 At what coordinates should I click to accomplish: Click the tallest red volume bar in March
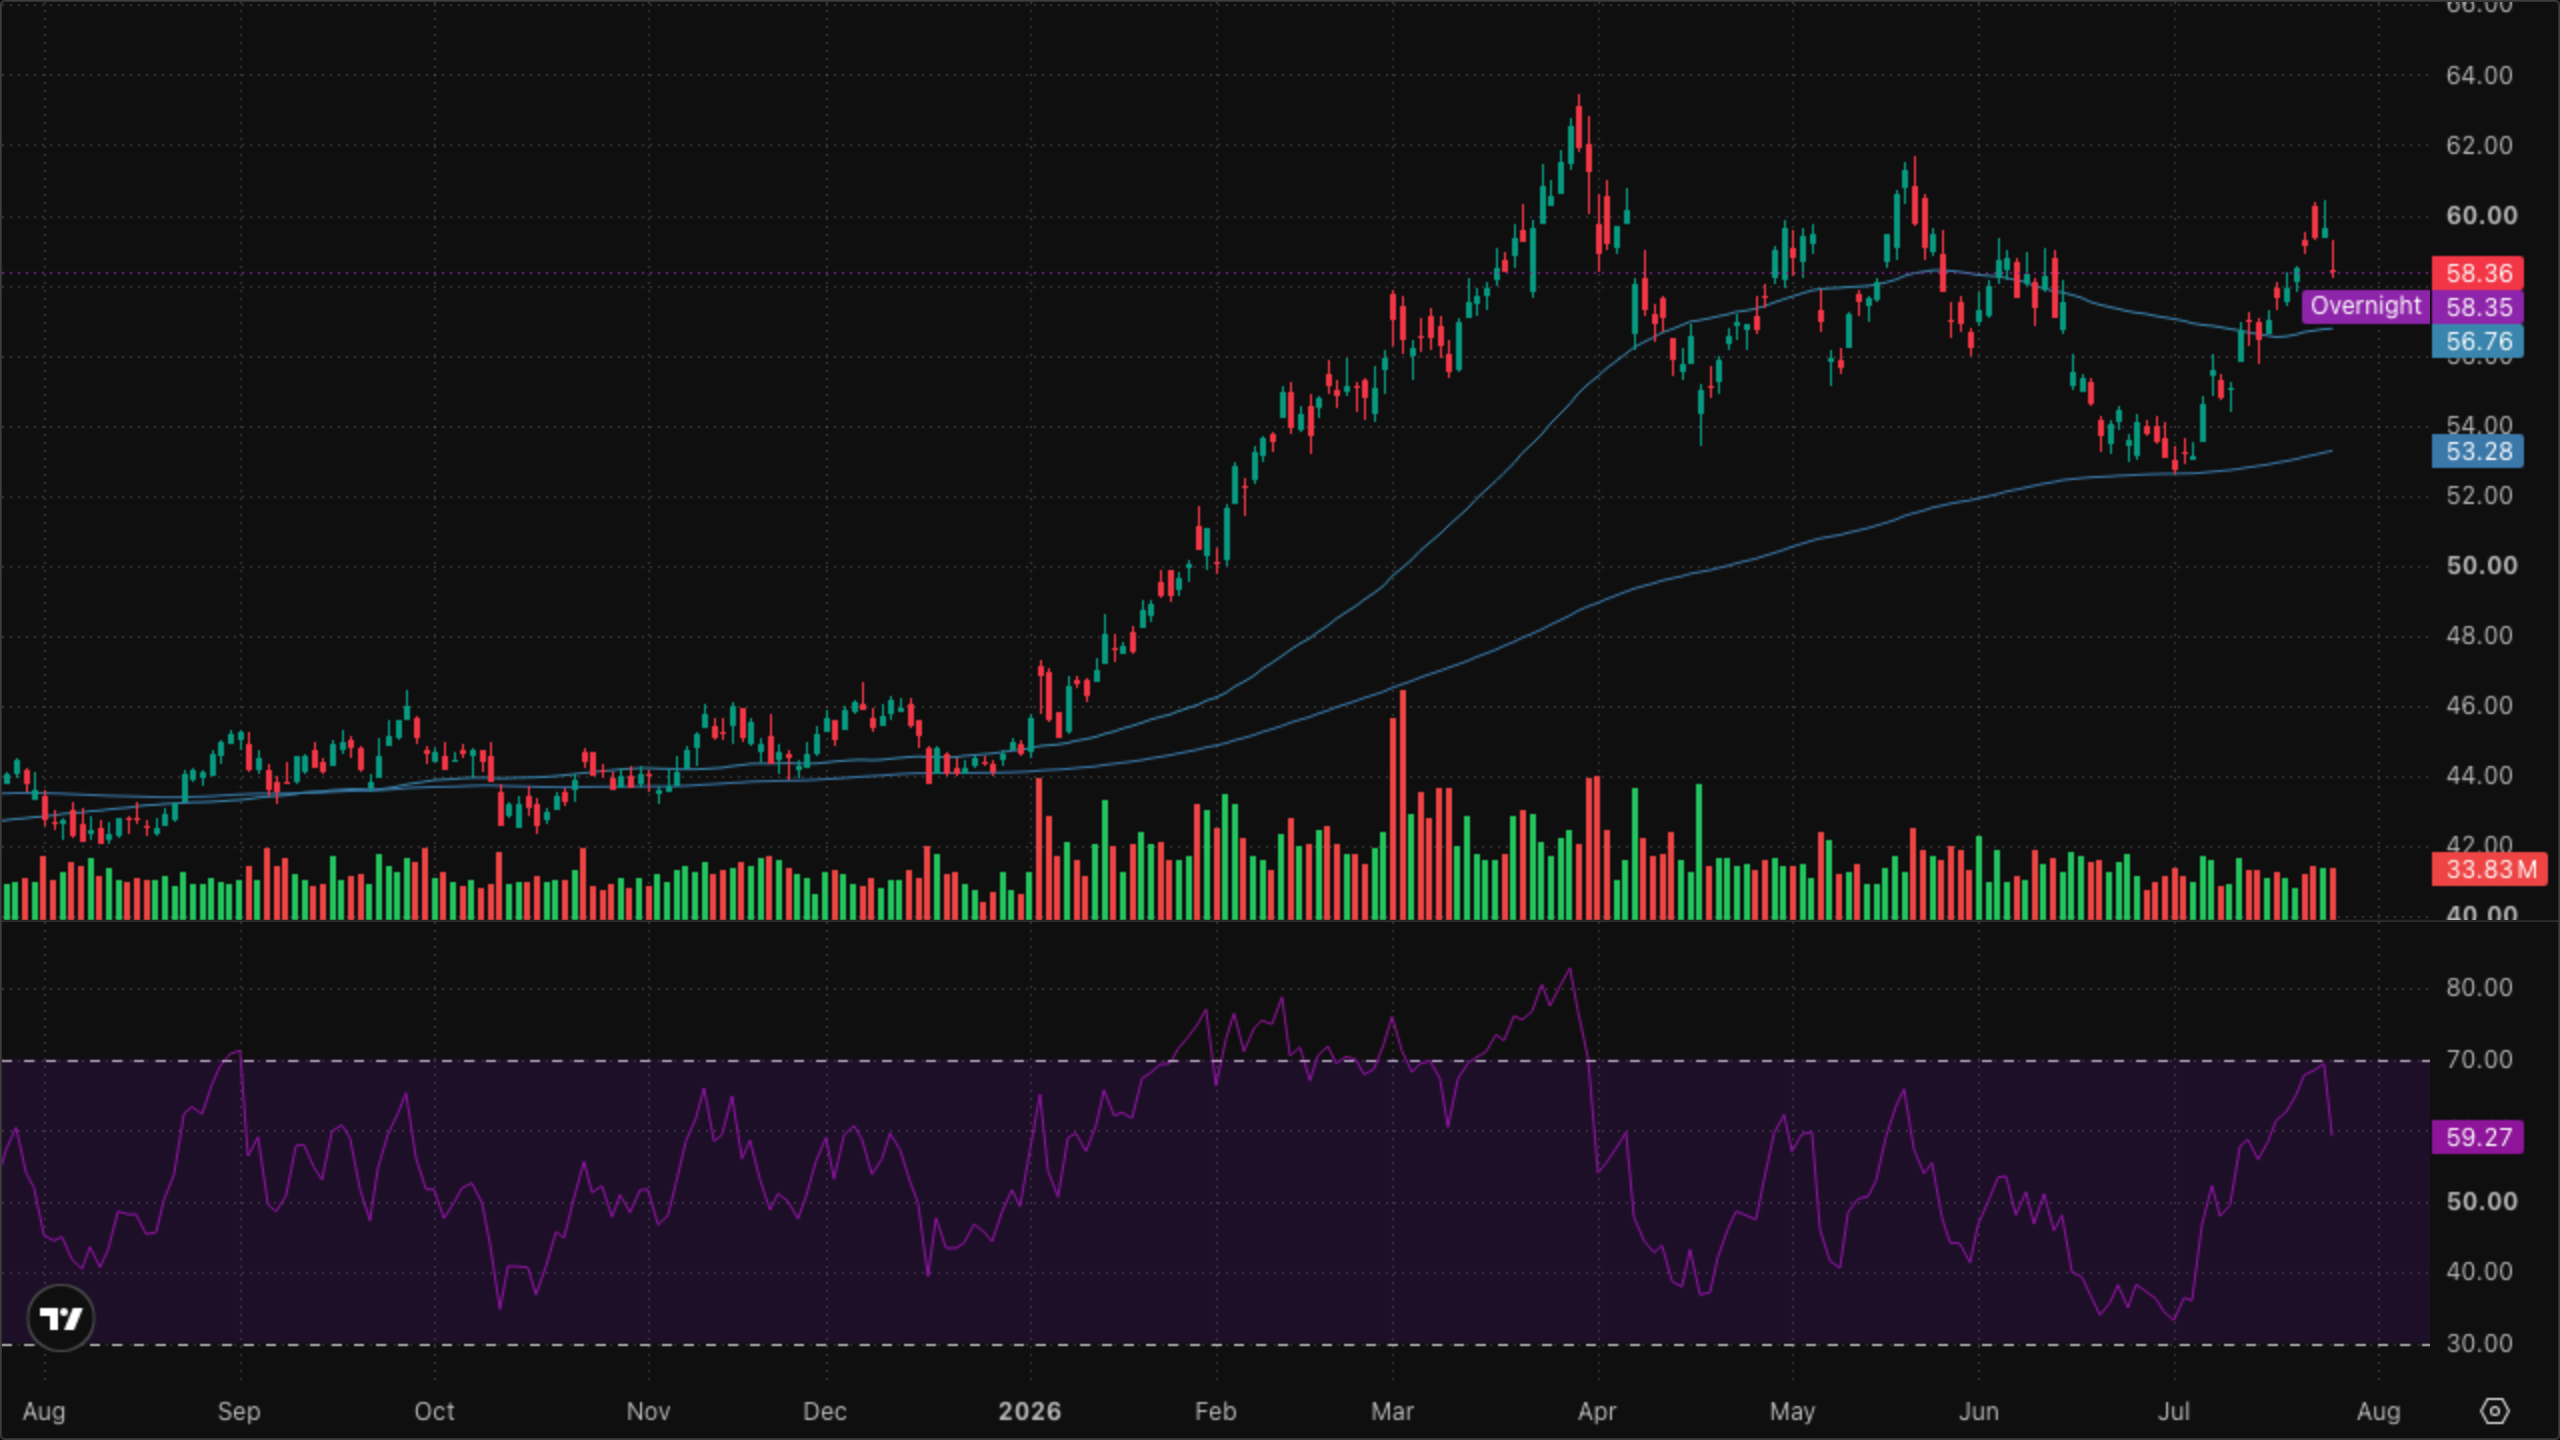[x=1403, y=804]
